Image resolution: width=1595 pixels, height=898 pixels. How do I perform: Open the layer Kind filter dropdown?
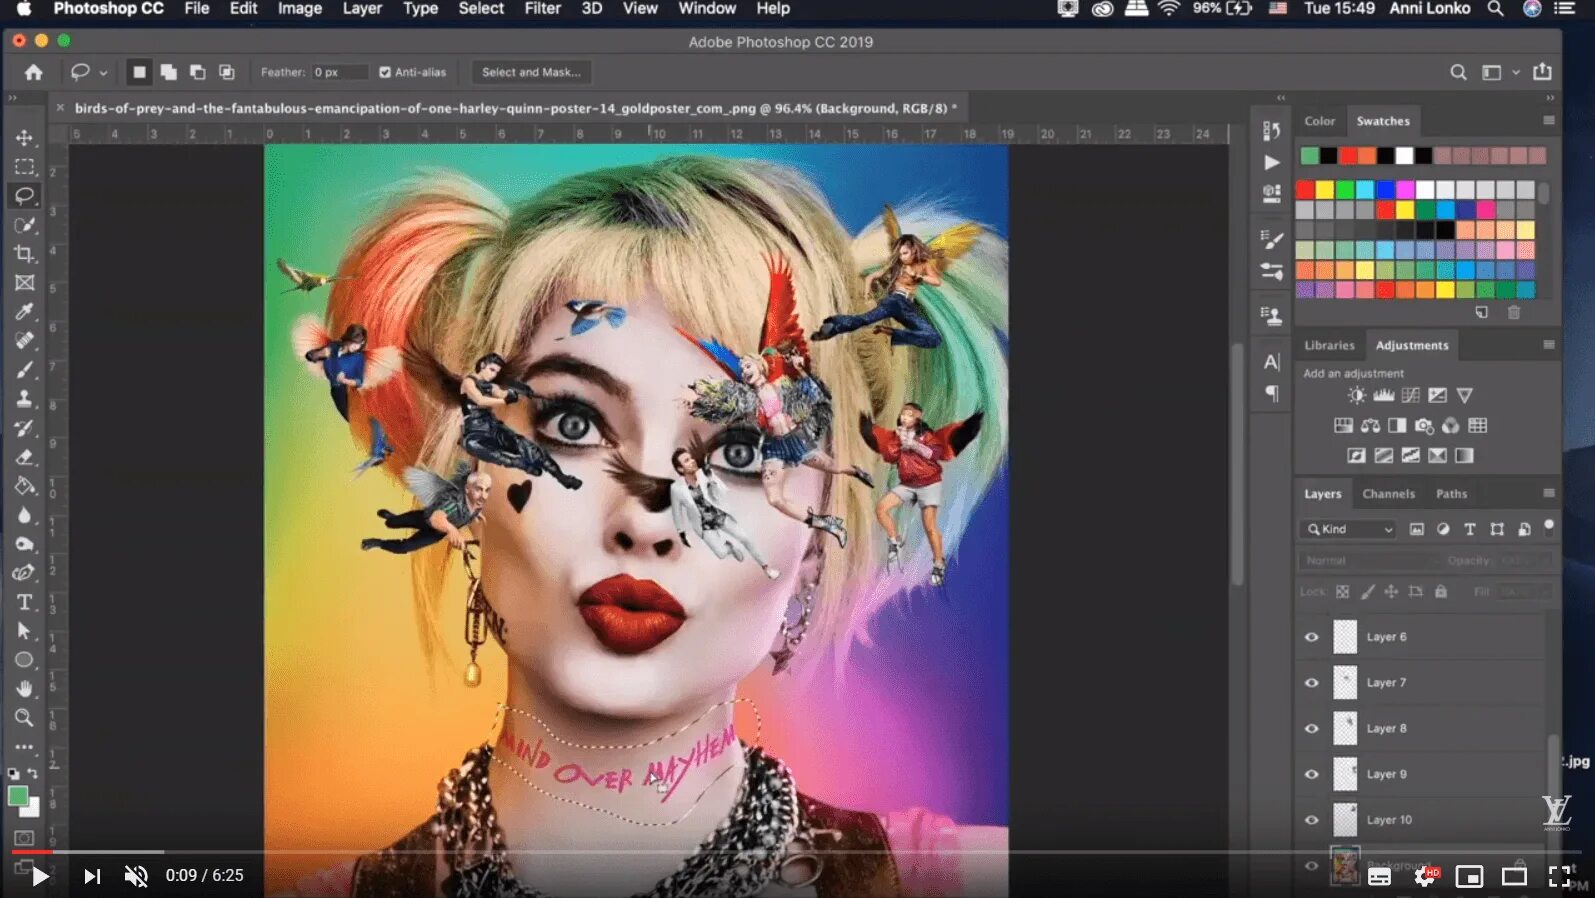(1350, 529)
